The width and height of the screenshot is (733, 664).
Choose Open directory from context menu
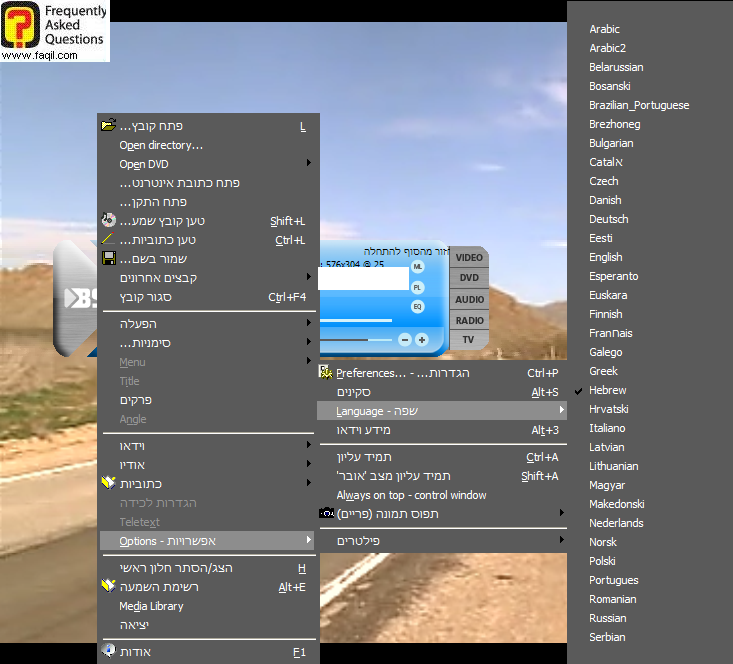pos(161,145)
